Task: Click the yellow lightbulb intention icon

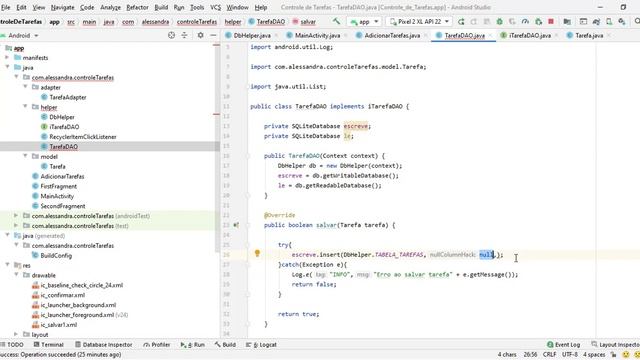Action: (257, 253)
